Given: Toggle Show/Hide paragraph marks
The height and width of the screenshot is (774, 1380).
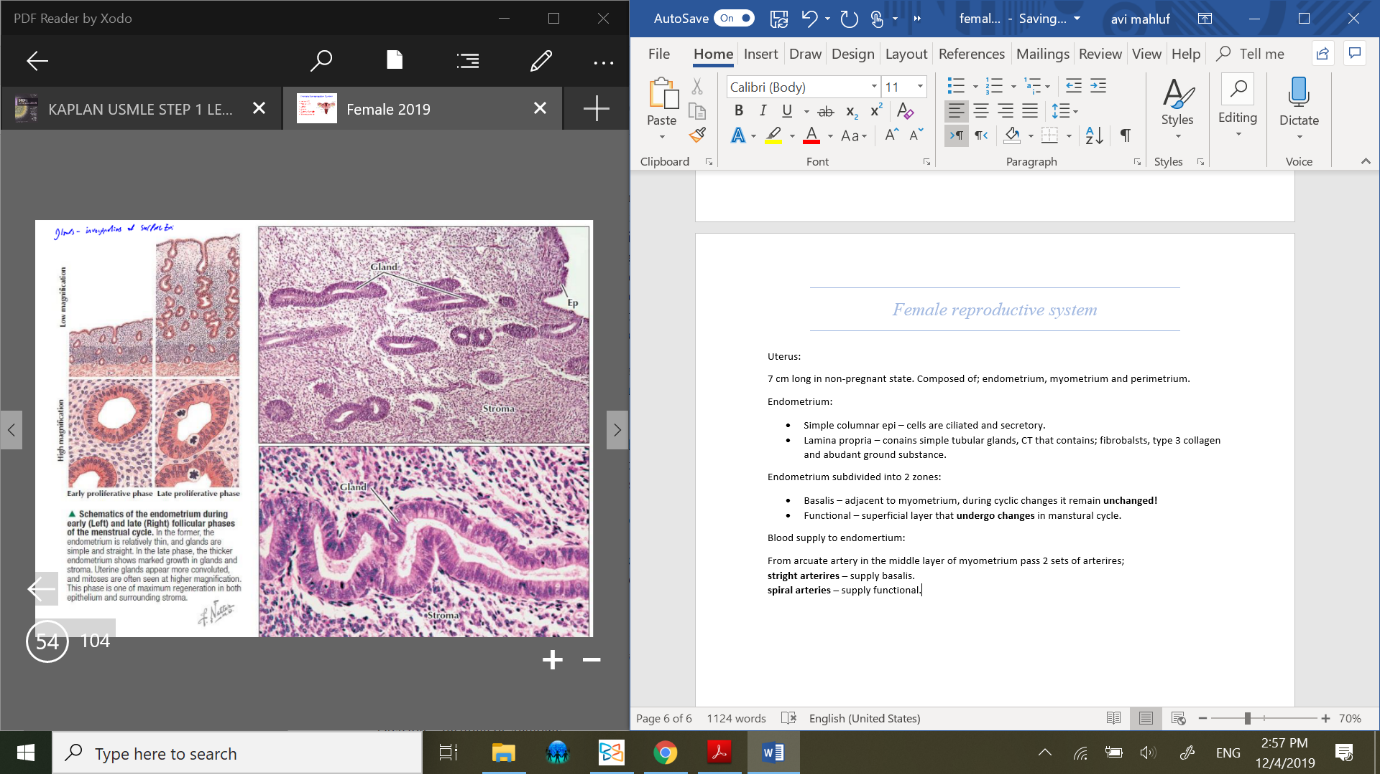Looking at the screenshot, I should [x=1125, y=135].
